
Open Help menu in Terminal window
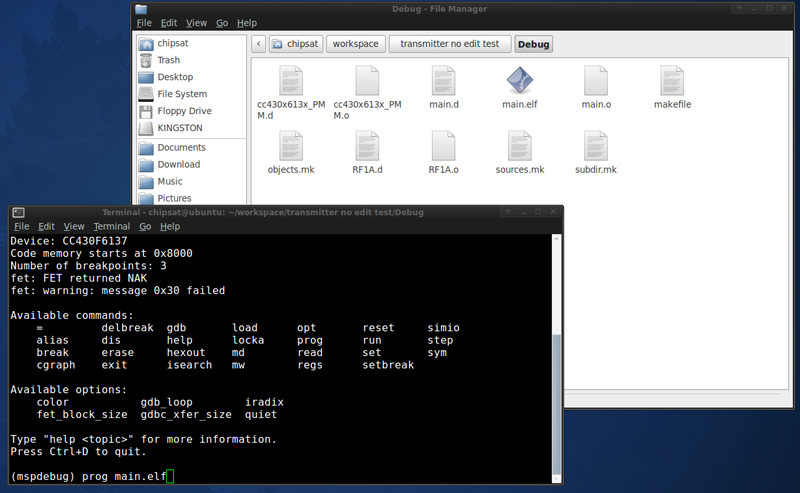170,226
